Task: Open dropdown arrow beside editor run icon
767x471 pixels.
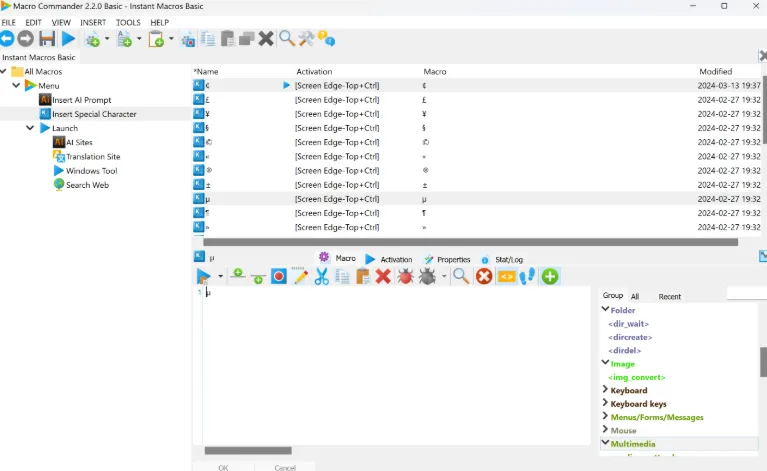Action: pyautogui.click(x=220, y=277)
